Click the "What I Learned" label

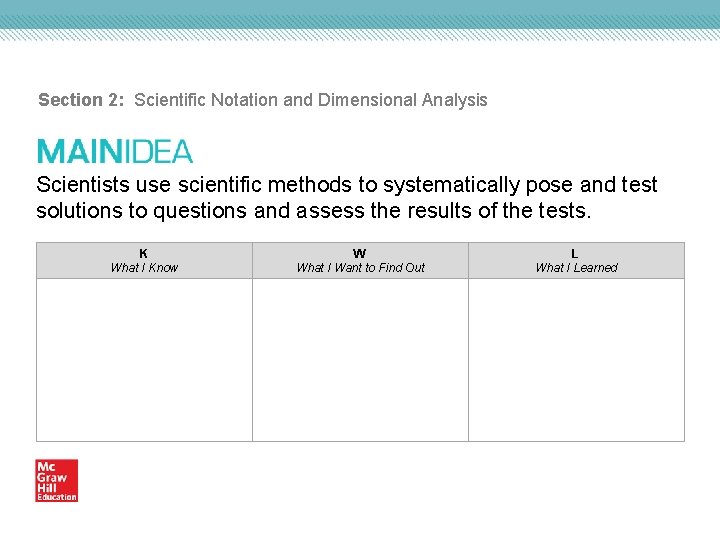[576, 268]
